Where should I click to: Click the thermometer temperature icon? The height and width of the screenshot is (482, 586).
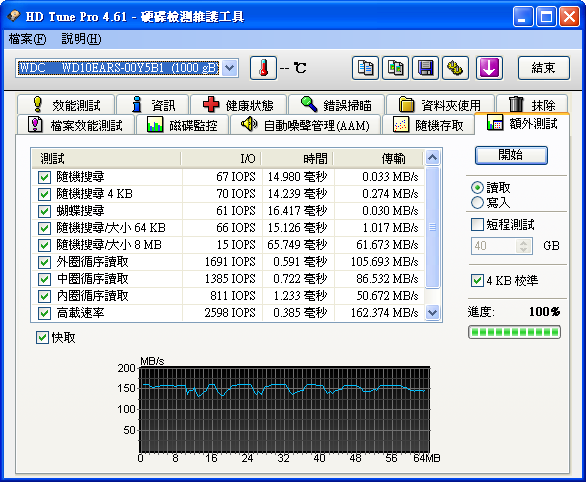pyautogui.click(x=263, y=68)
